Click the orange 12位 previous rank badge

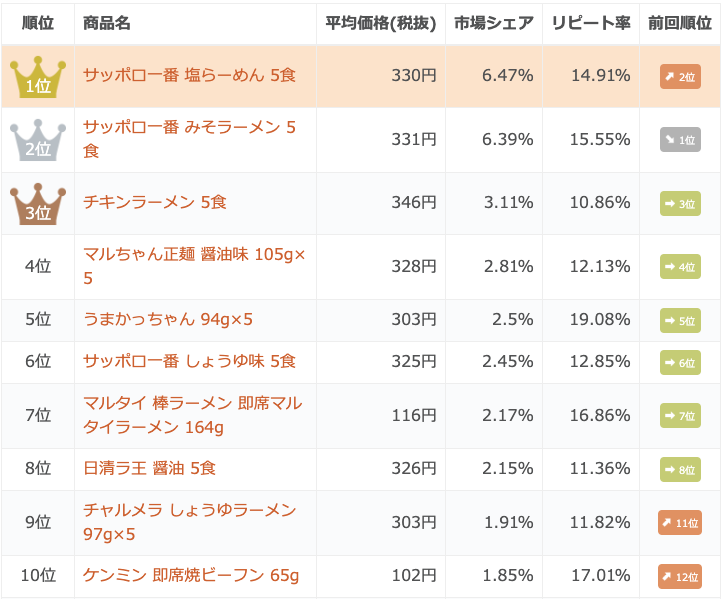click(680, 576)
